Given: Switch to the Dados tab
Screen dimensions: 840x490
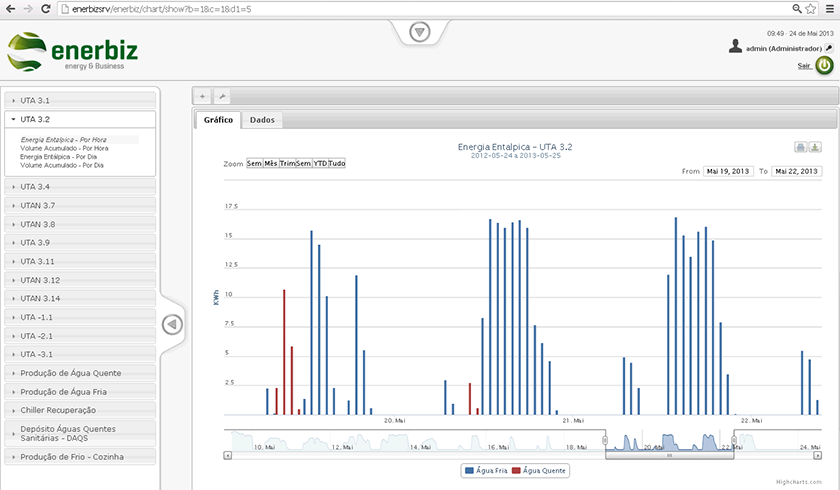Looking at the screenshot, I should (x=262, y=120).
